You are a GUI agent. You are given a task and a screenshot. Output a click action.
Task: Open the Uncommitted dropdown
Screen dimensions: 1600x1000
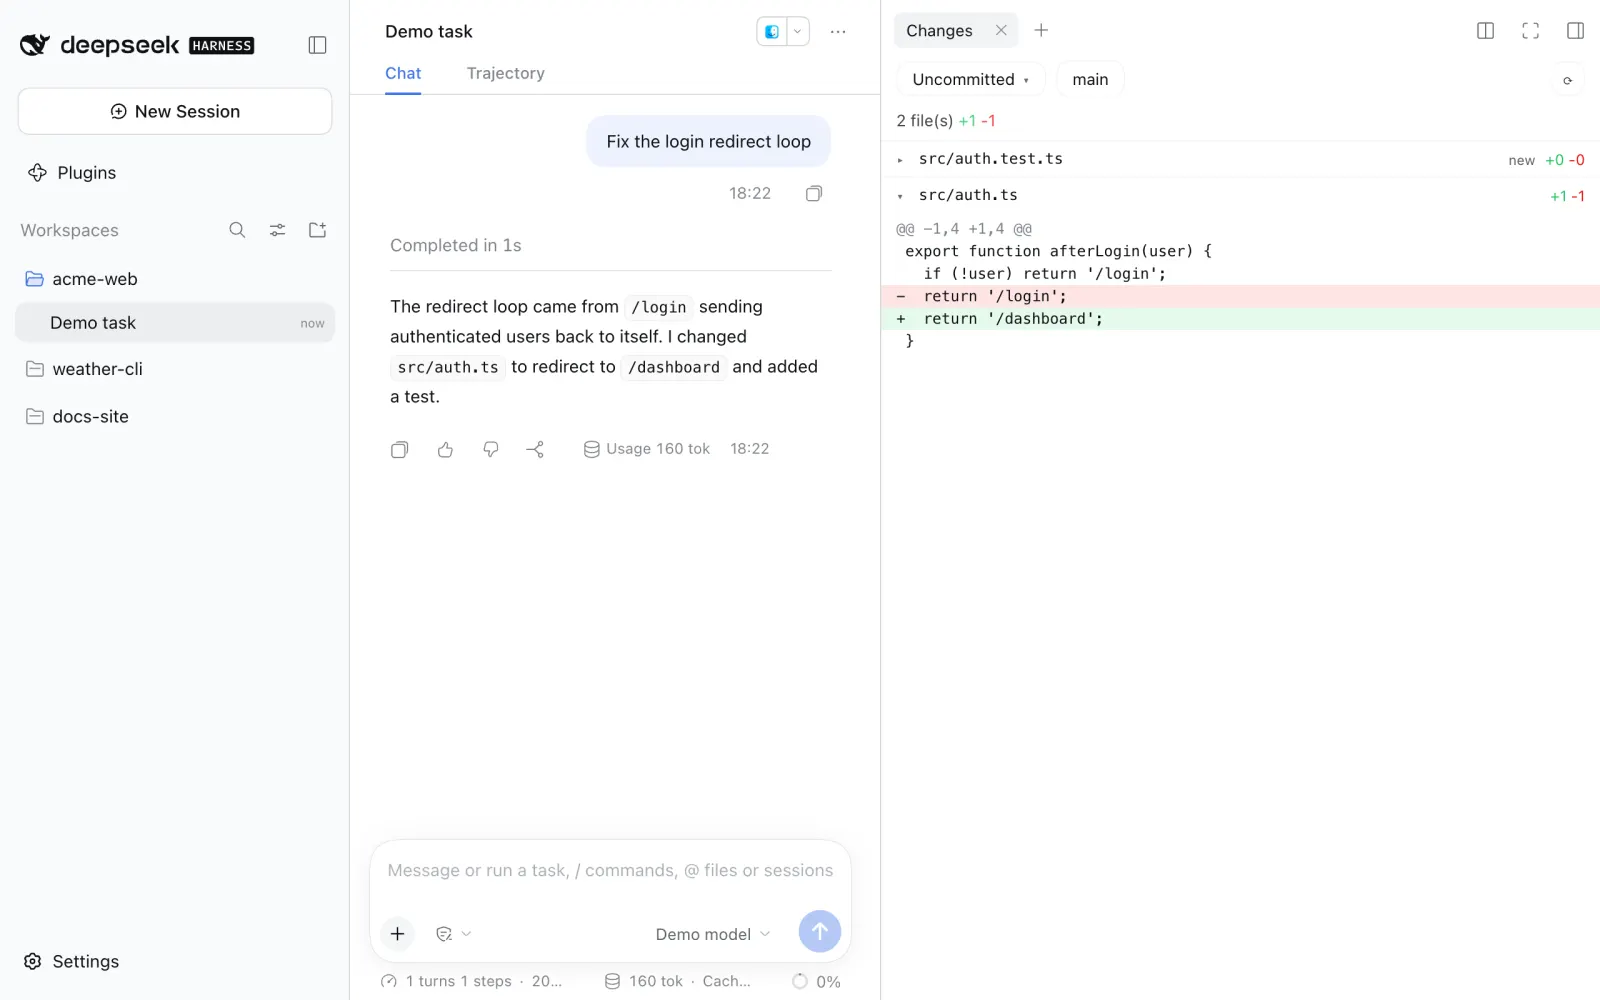pyautogui.click(x=970, y=79)
